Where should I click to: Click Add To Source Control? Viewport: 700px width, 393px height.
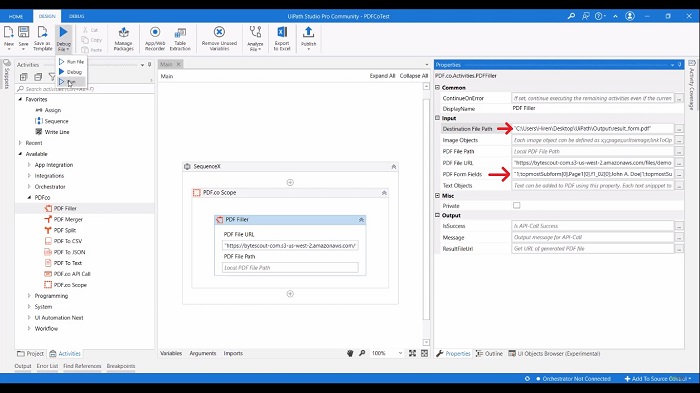coord(657,379)
